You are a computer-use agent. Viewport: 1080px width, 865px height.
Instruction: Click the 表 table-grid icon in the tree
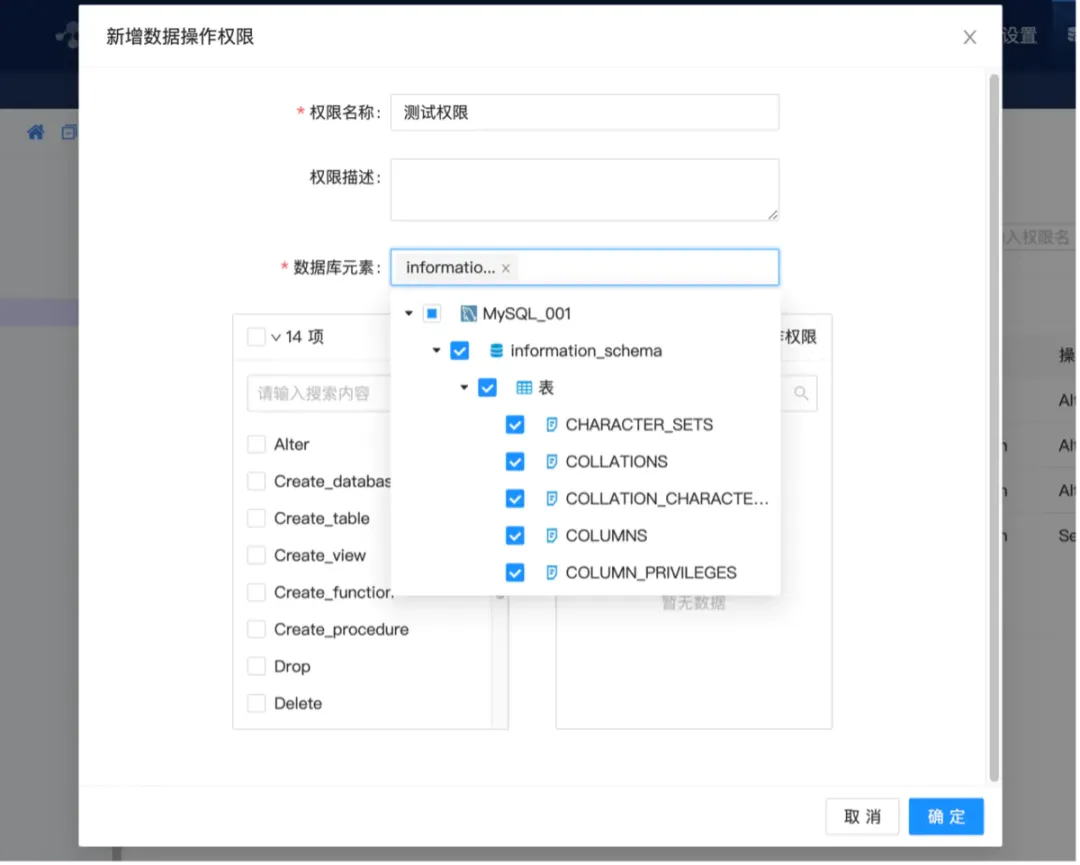[522, 387]
